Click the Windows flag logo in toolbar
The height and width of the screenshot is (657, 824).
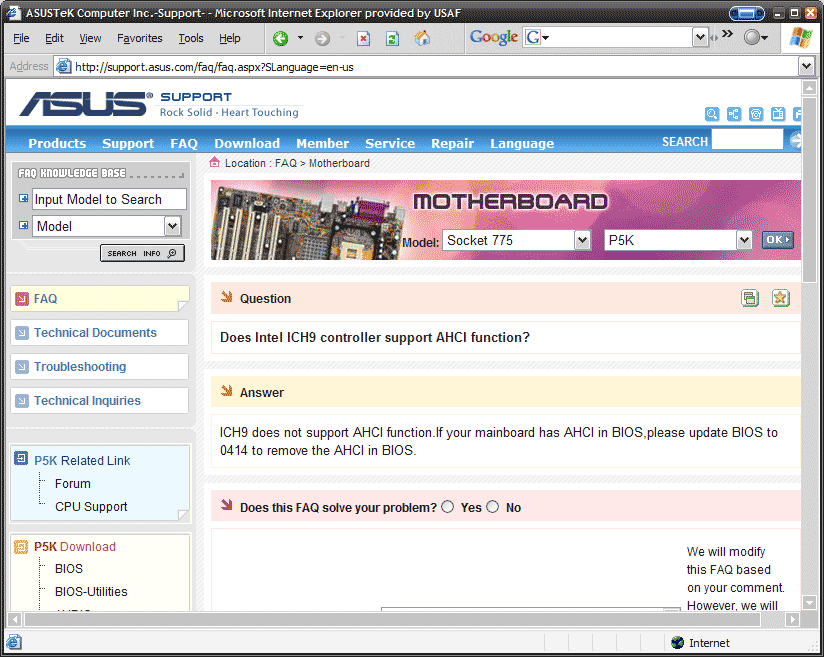click(801, 38)
